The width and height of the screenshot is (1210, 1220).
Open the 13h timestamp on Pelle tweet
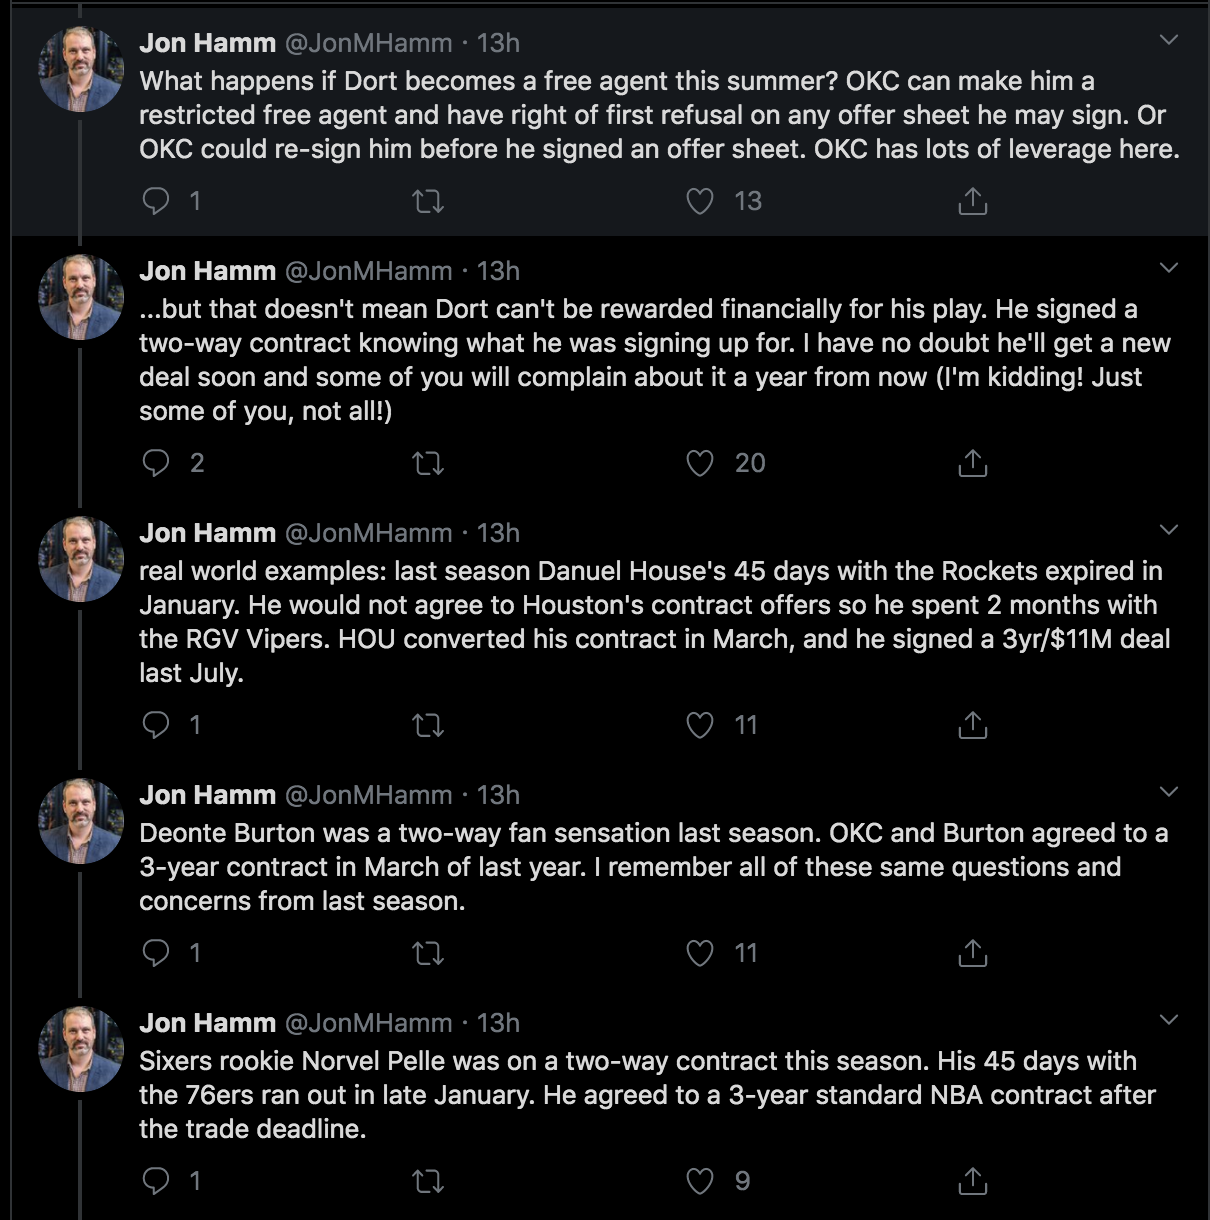[498, 1023]
